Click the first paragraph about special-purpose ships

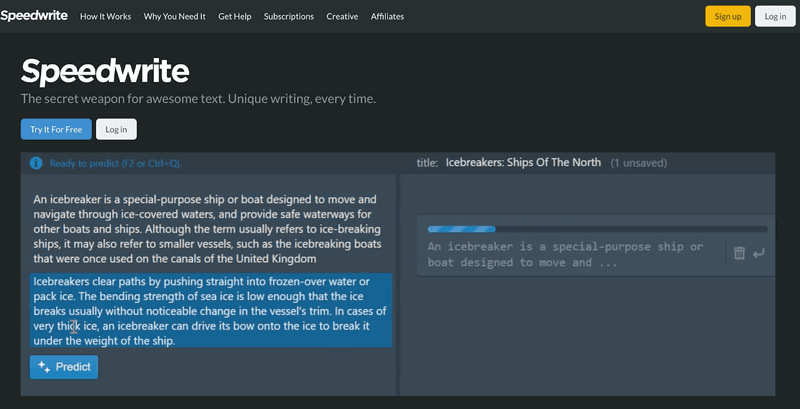pyautogui.click(x=205, y=229)
